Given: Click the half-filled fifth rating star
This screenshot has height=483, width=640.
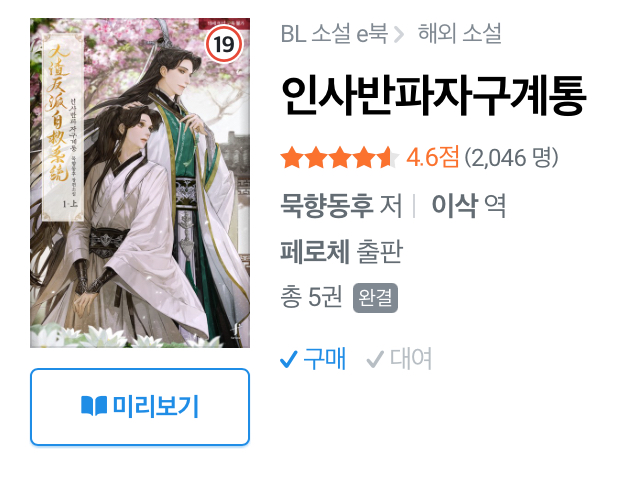Looking at the screenshot, I should (x=388, y=158).
